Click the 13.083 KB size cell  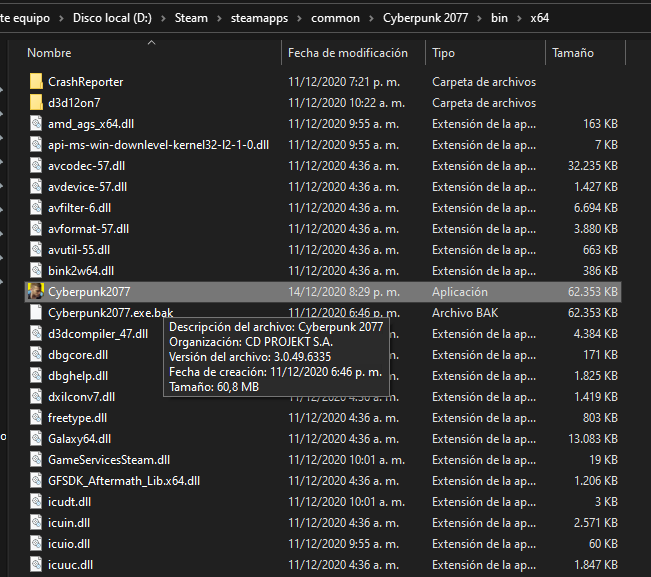click(592, 438)
